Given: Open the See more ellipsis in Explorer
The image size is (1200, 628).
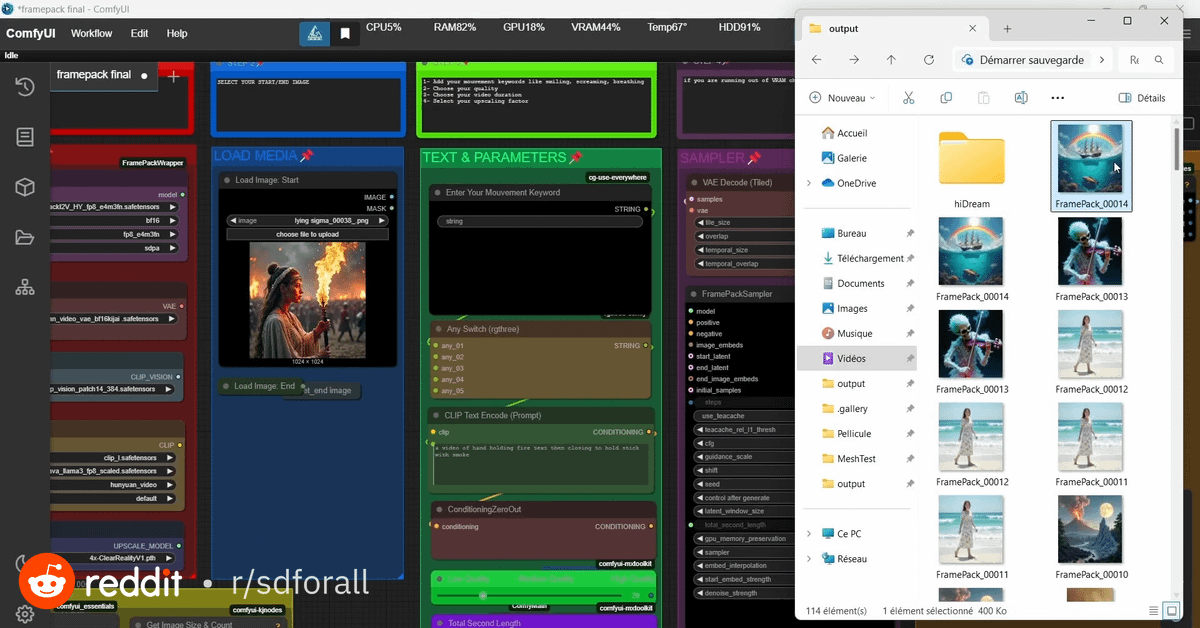Looking at the screenshot, I should 1058,98.
